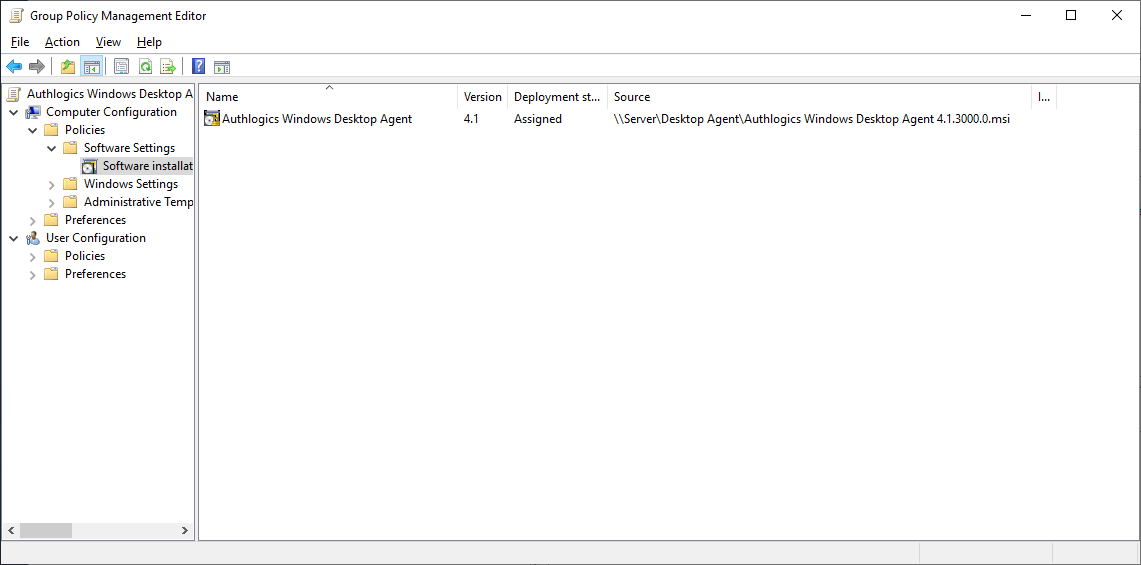The image size is (1141, 565).
Task: Open the Action menu
Action: pyautogui.click(x=63, y=42)
